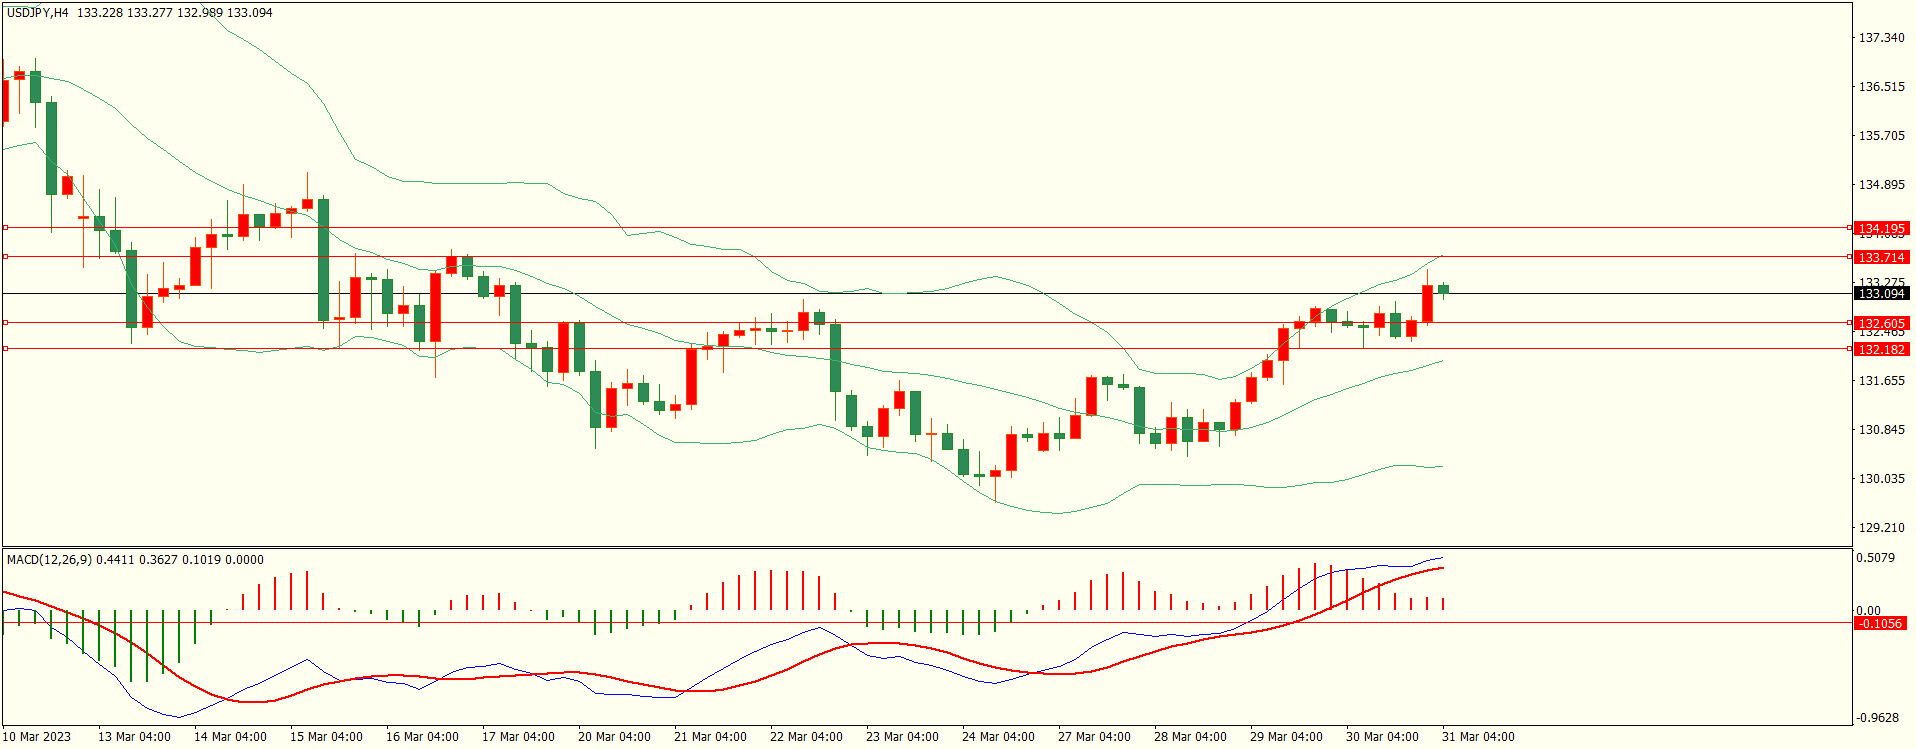The image size is (1916, 749).
Task: Click the 137.340 price scale value
Action: tap(1881, 38)
